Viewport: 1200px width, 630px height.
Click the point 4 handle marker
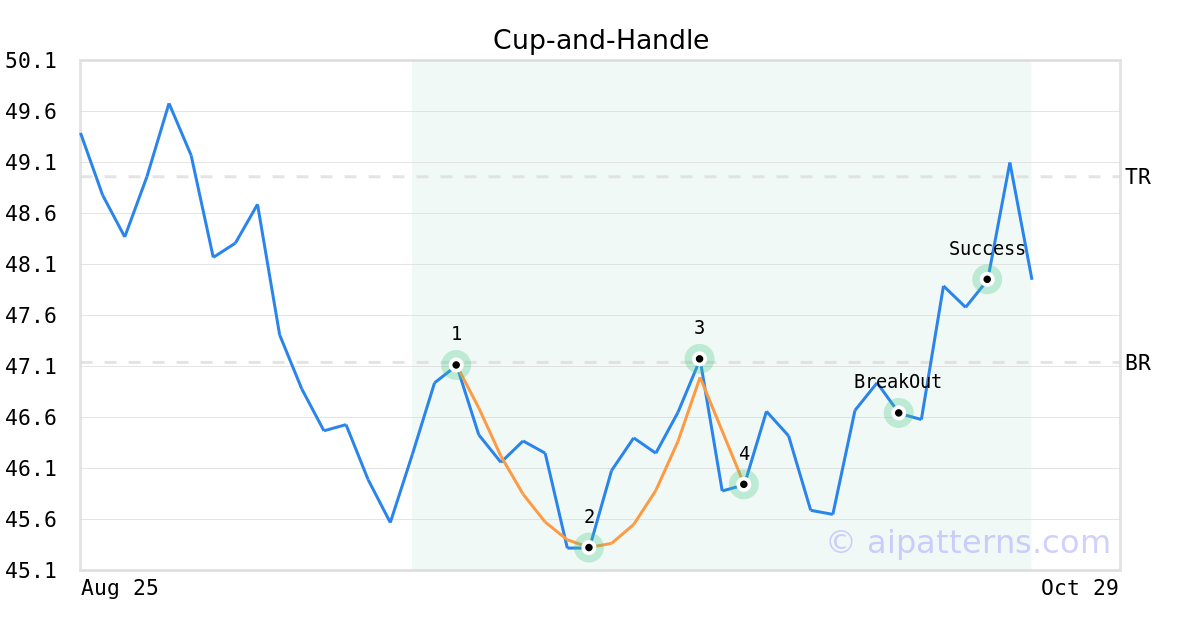pyautogui.click(x=743, y=484)
